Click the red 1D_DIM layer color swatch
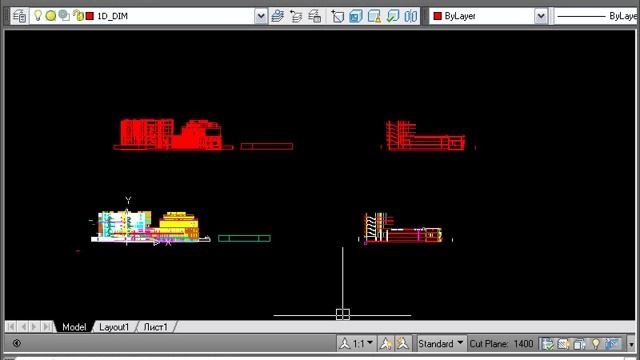The image size is (640, 360). 90,16
